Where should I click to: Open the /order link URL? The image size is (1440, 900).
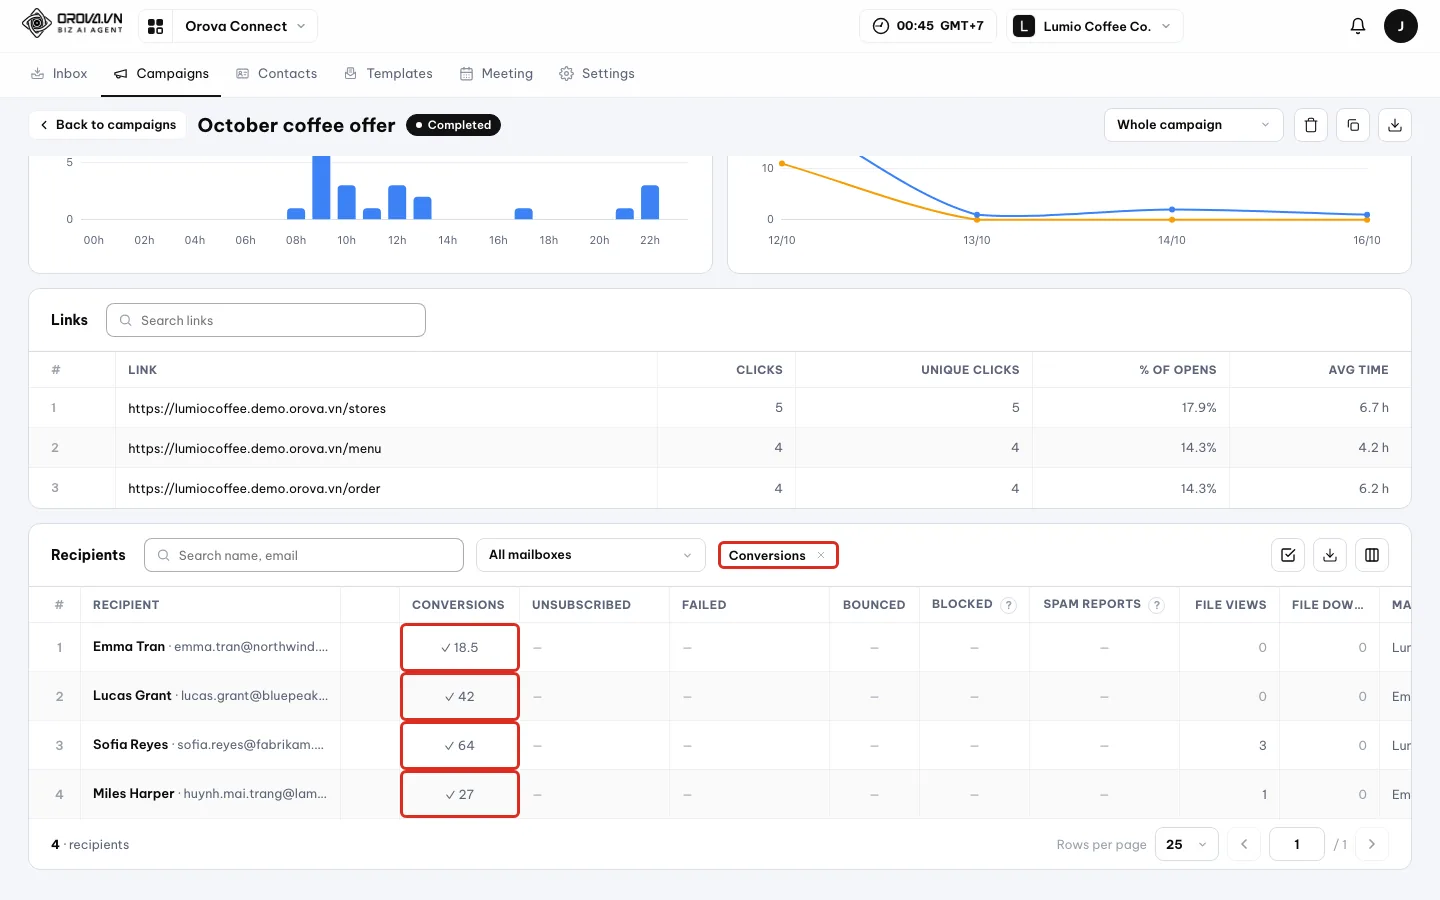(x=254, y=488)
